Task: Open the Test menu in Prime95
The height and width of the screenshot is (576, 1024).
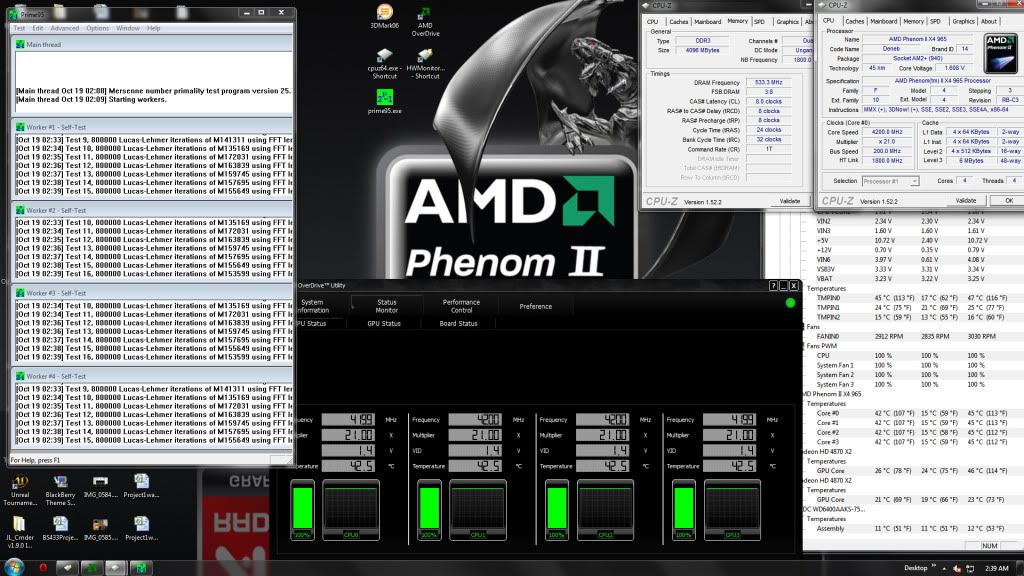Action: click(x=19, y=28)
